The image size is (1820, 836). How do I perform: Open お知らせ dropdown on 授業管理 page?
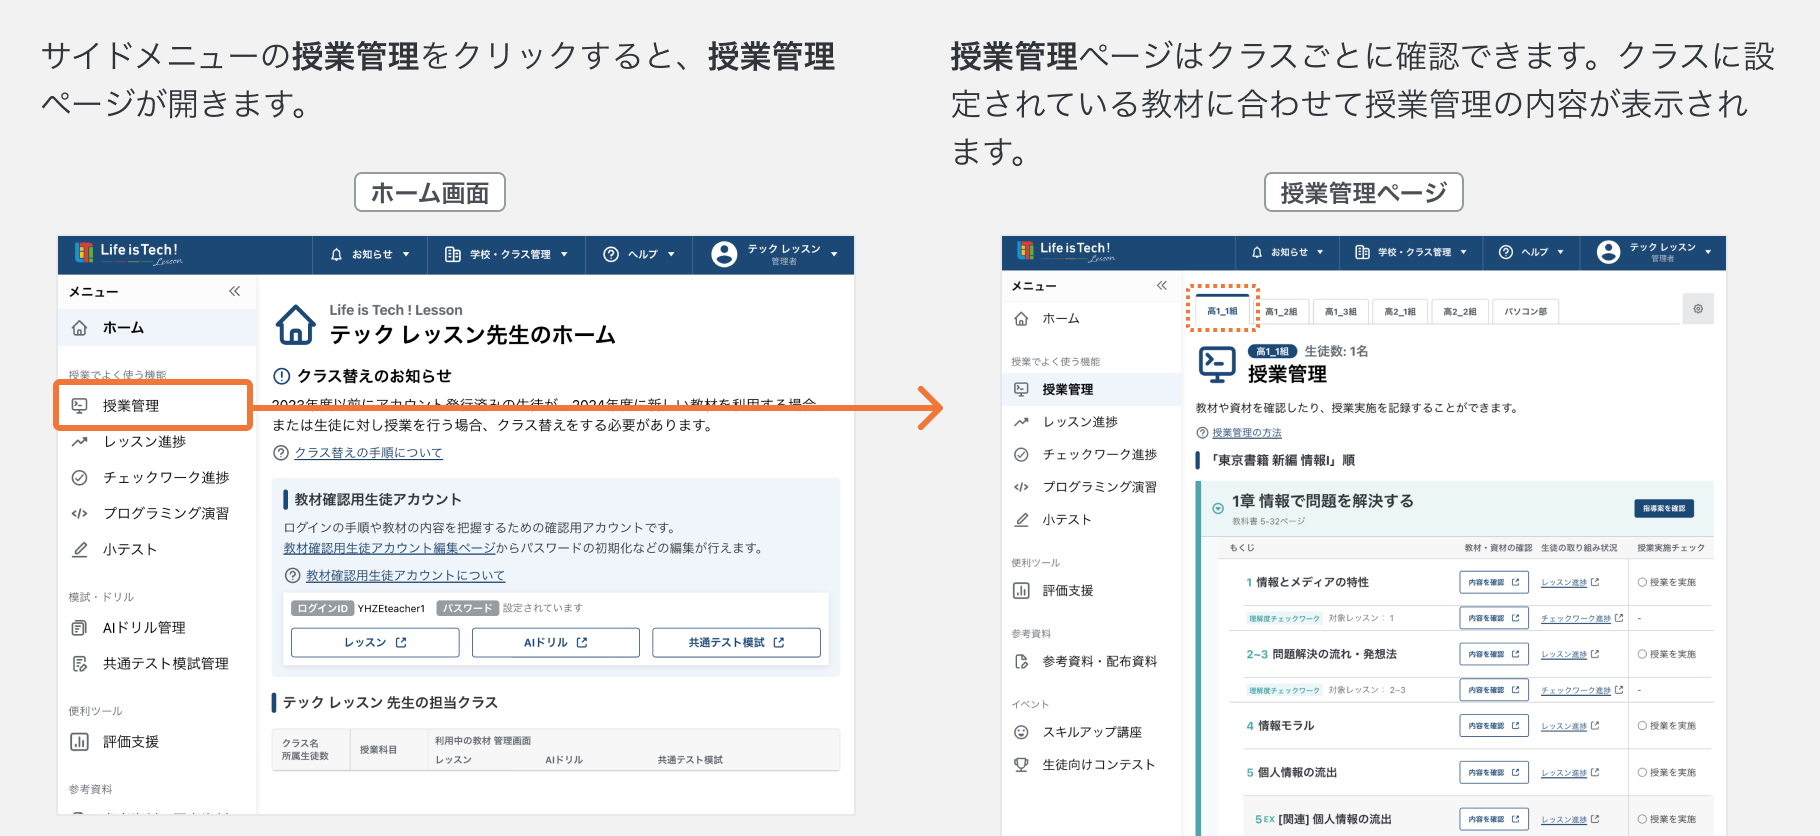tap(1288, 252)
